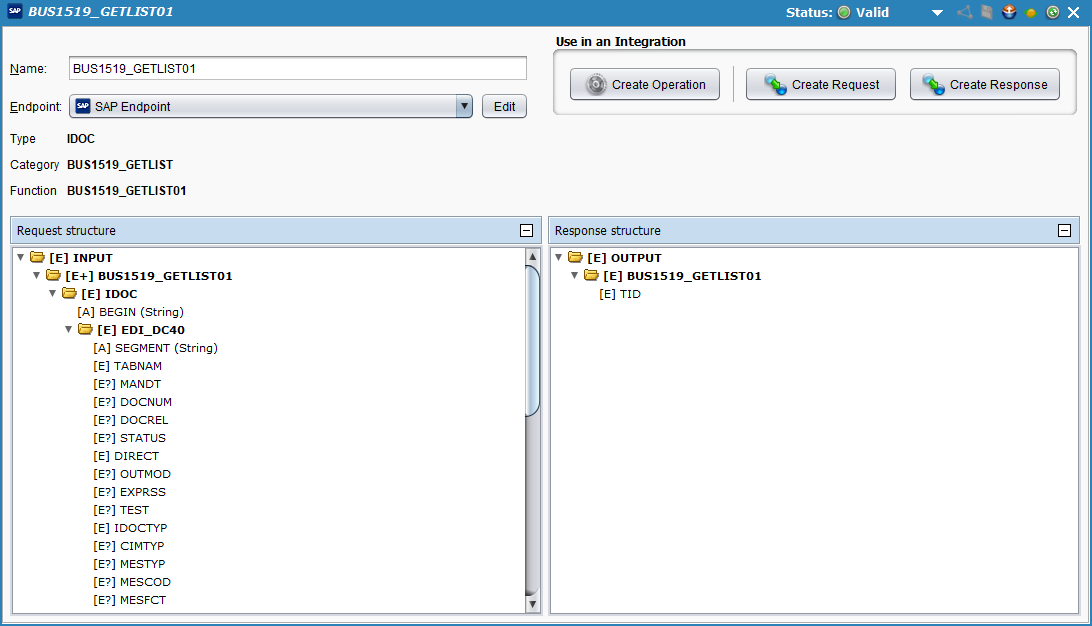Collapse the OUTPUT tree node
The image size is (1092, 626).
click(559, 258)
